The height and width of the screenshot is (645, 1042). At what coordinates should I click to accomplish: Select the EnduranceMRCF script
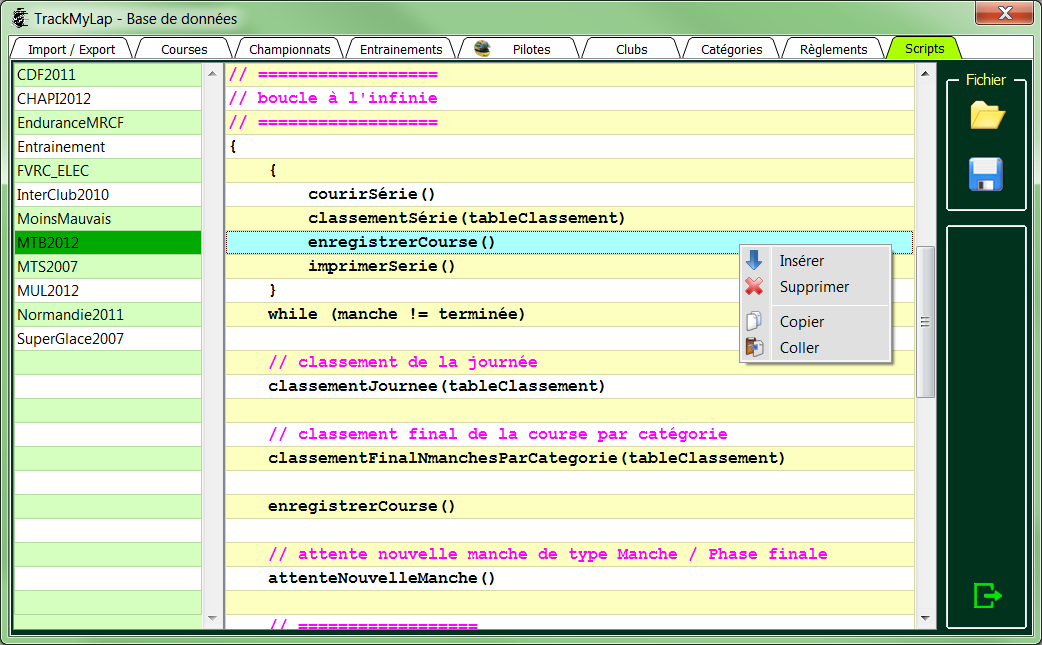(108, 123)
